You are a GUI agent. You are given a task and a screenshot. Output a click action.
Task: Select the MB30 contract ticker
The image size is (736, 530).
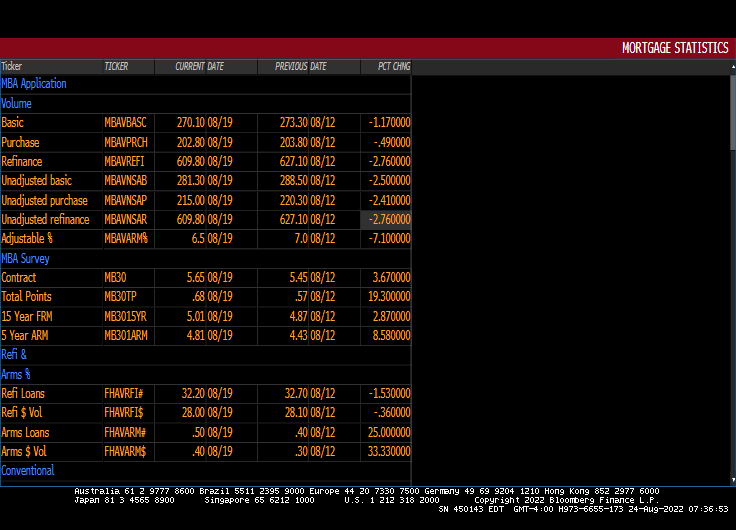pos(115,277)
